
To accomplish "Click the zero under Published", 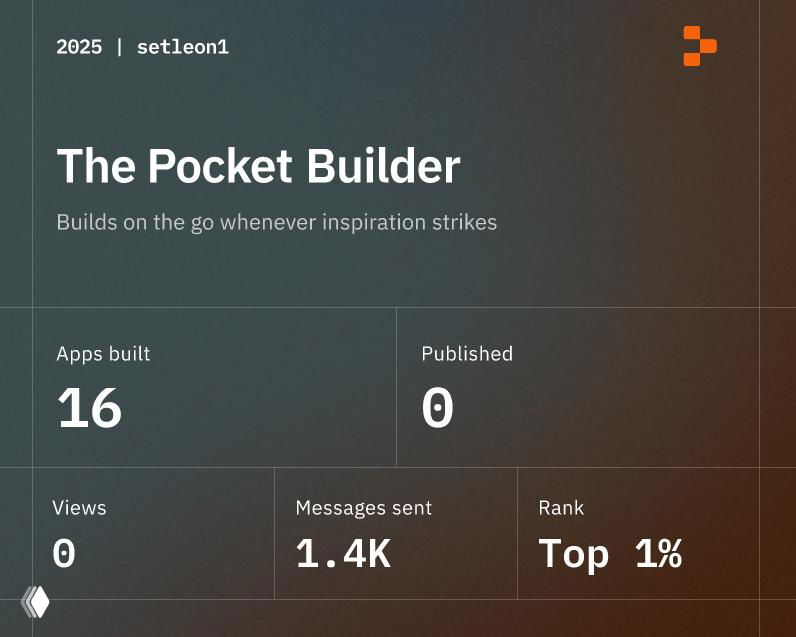I will [437, 409].
